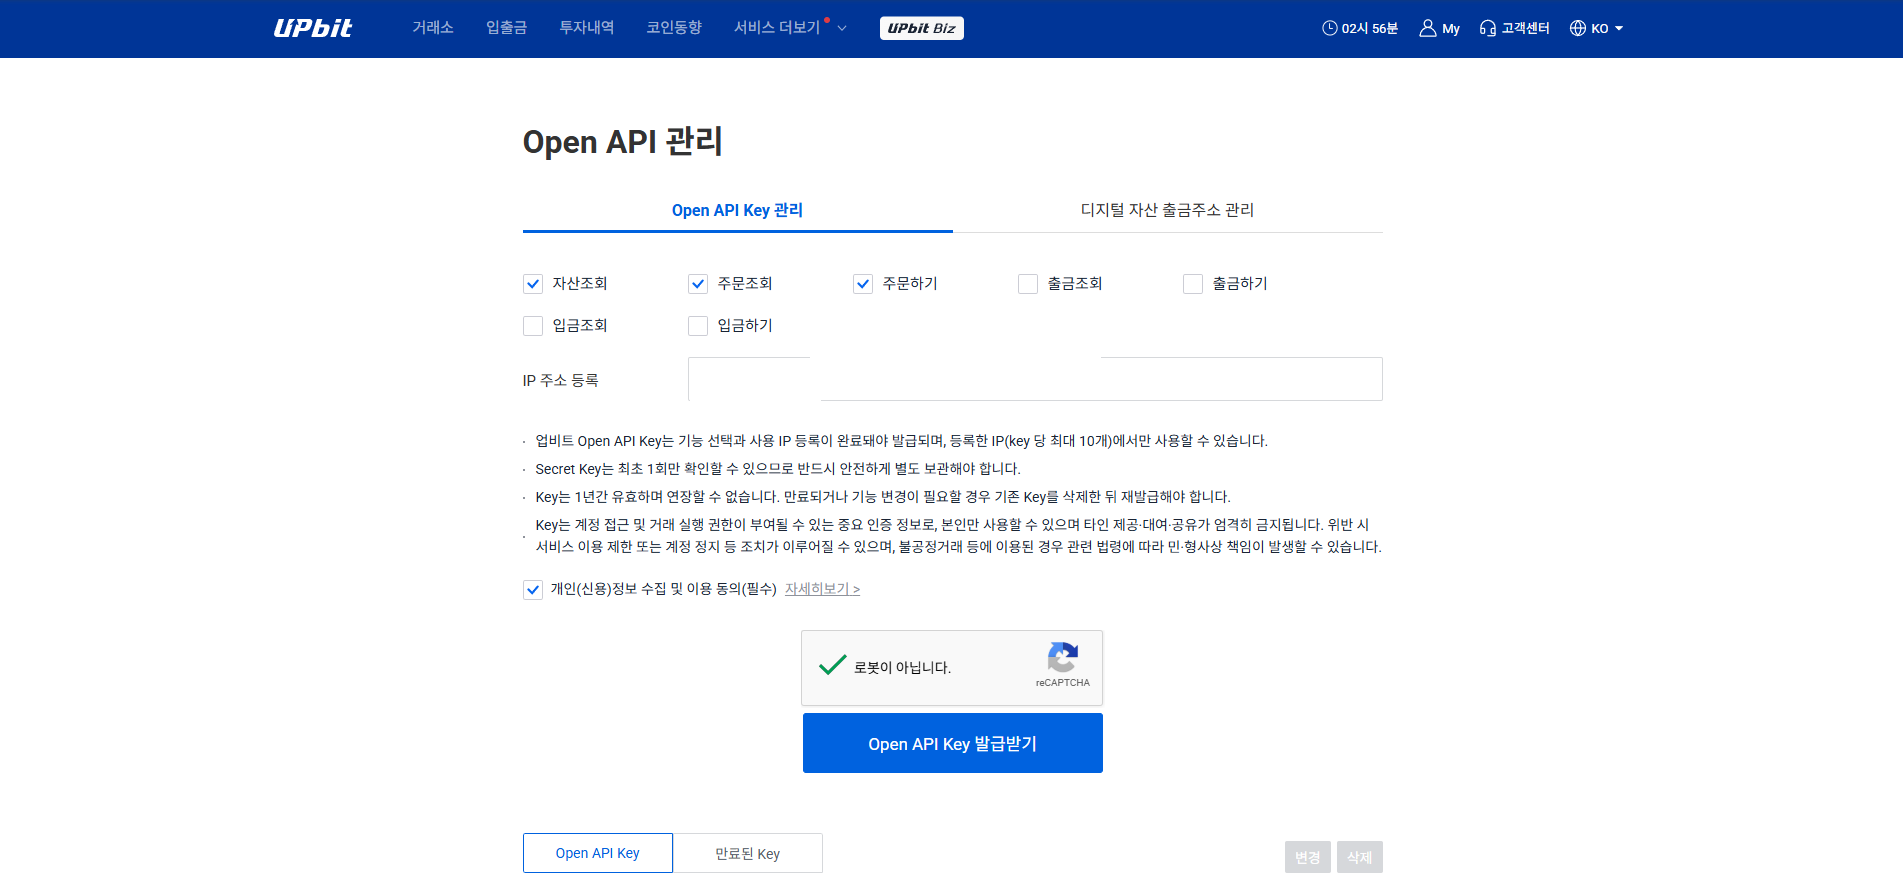The image size is (1903, 886).
Task: Click the 고객센터 link text
Action: coord(1525,28)
